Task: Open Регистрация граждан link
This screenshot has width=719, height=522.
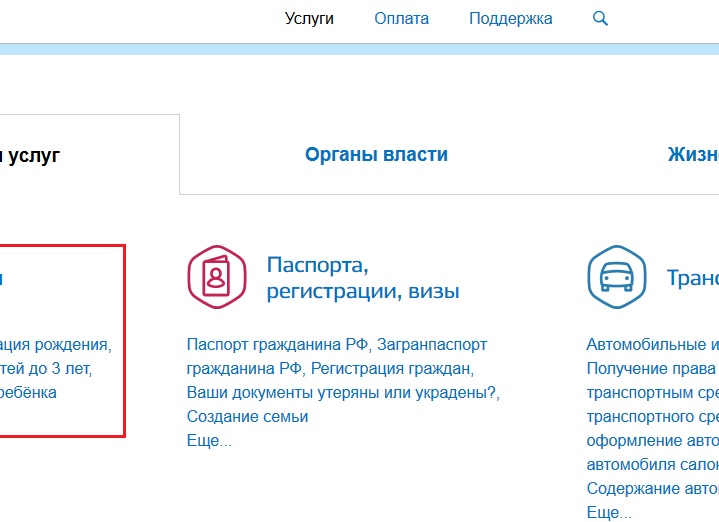Action: point(391,368)
